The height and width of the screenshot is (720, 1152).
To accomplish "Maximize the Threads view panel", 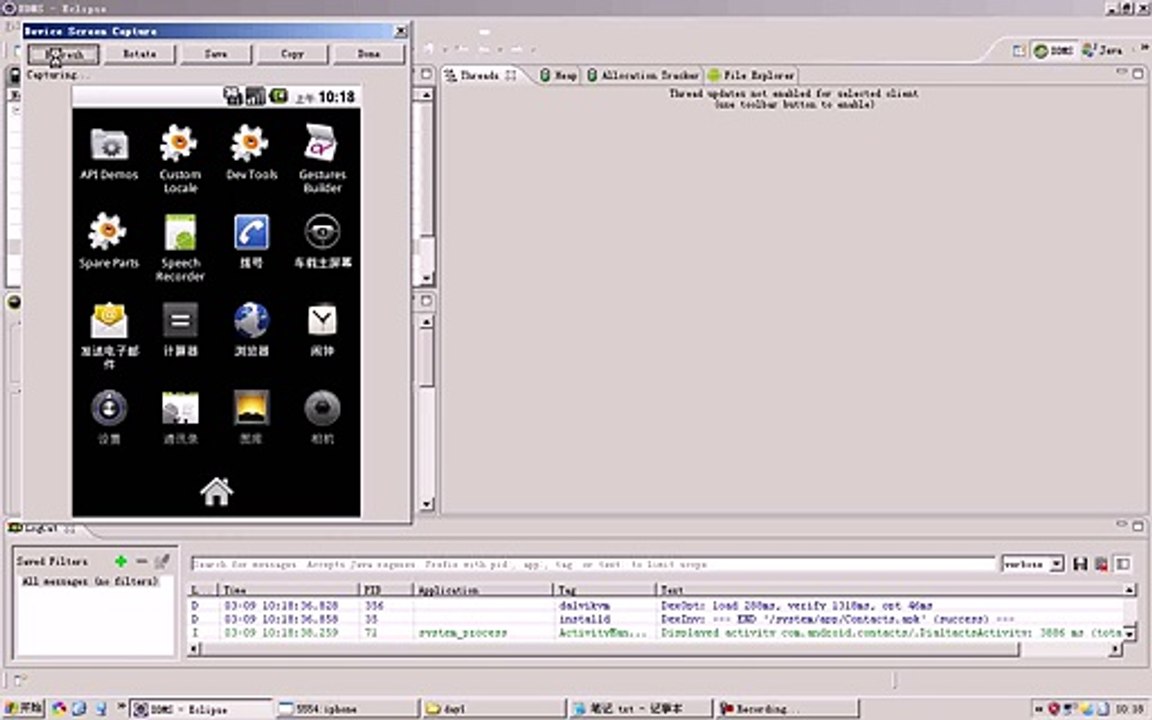I will (x=1137, y=73).
